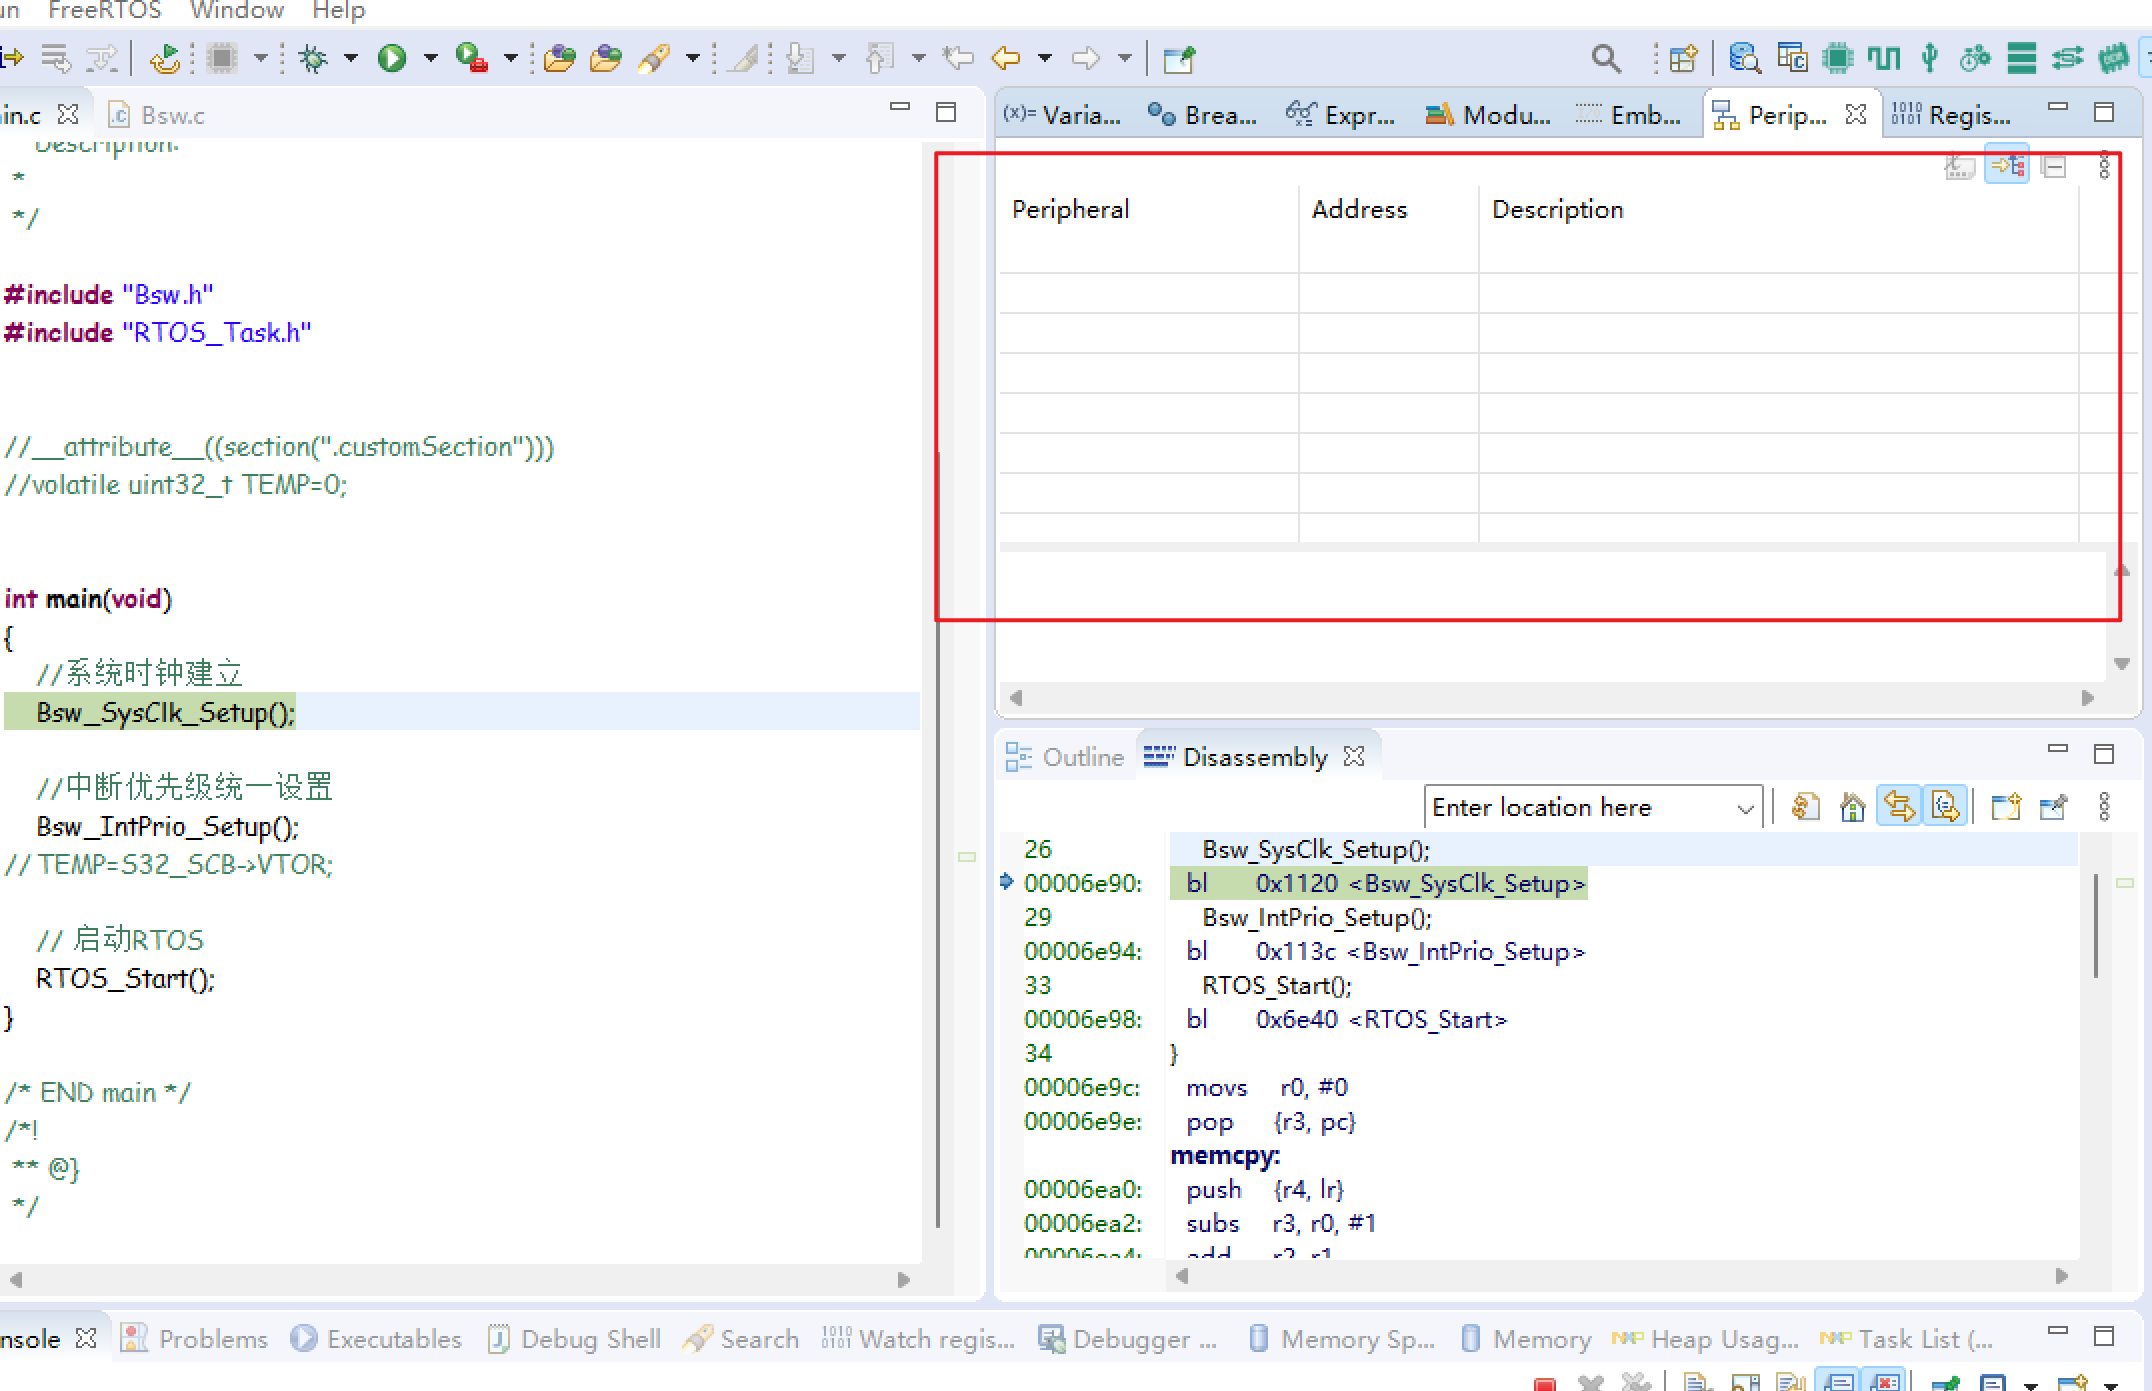The width and height of the screenshot is (2152, 1391).
Task: Open the Run configurations dropdown arrow
Action: coord(431,59)
